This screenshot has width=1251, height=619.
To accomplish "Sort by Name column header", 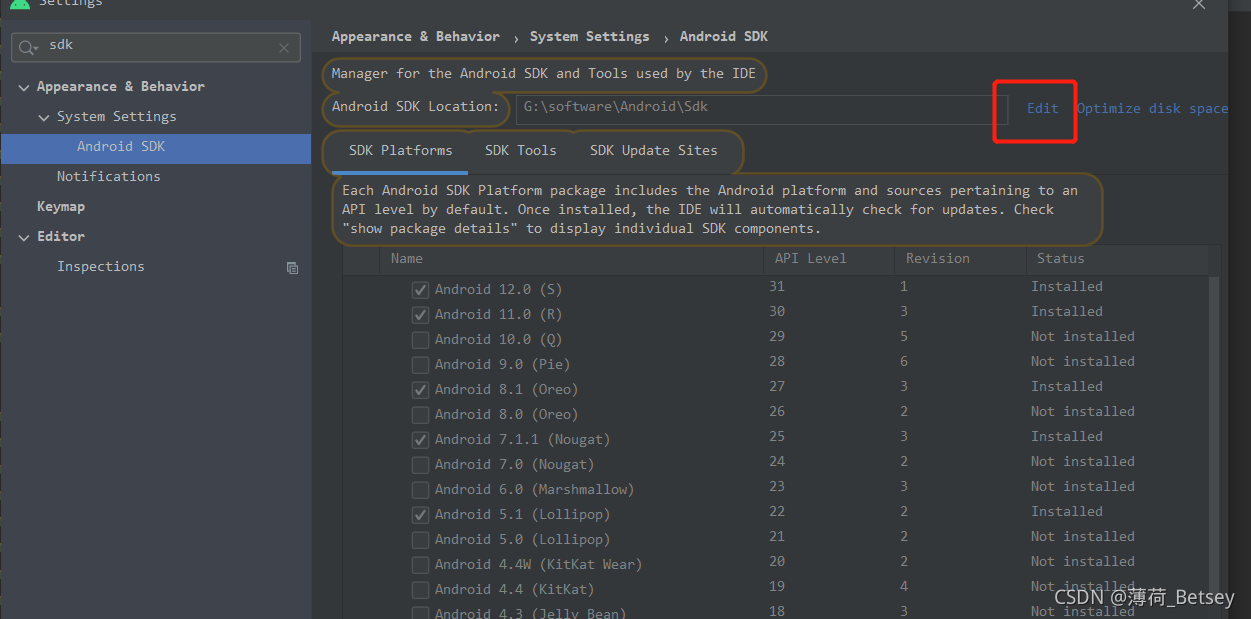I will (x=570, y=259).
